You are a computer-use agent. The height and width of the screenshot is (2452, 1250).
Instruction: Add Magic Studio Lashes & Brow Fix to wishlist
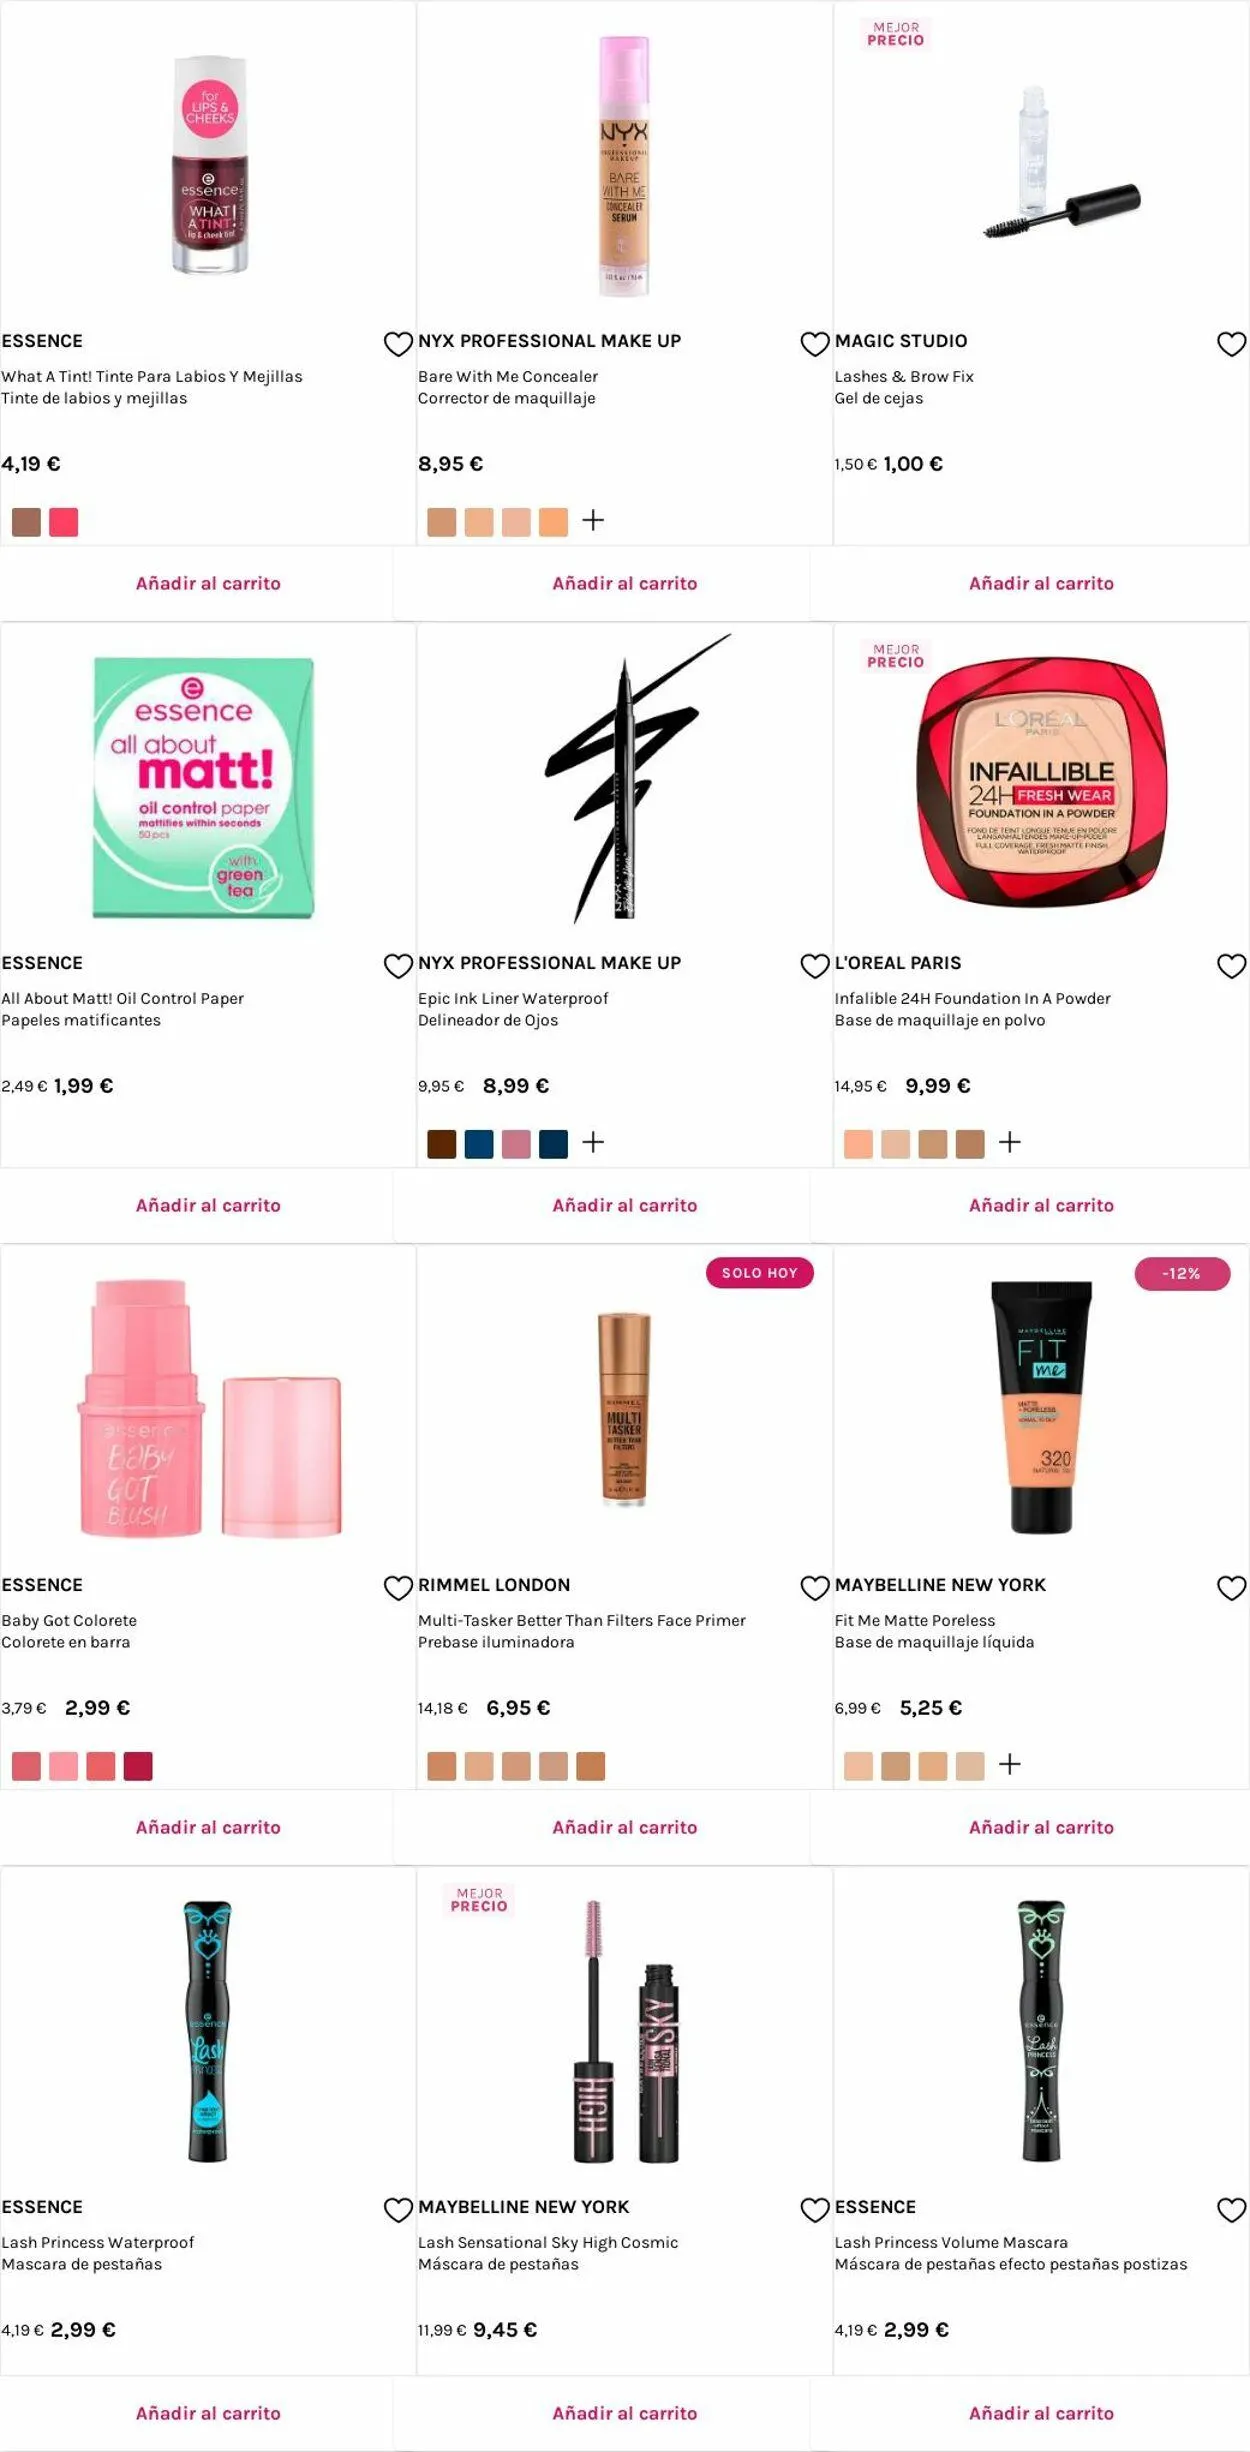(1231, 344)
